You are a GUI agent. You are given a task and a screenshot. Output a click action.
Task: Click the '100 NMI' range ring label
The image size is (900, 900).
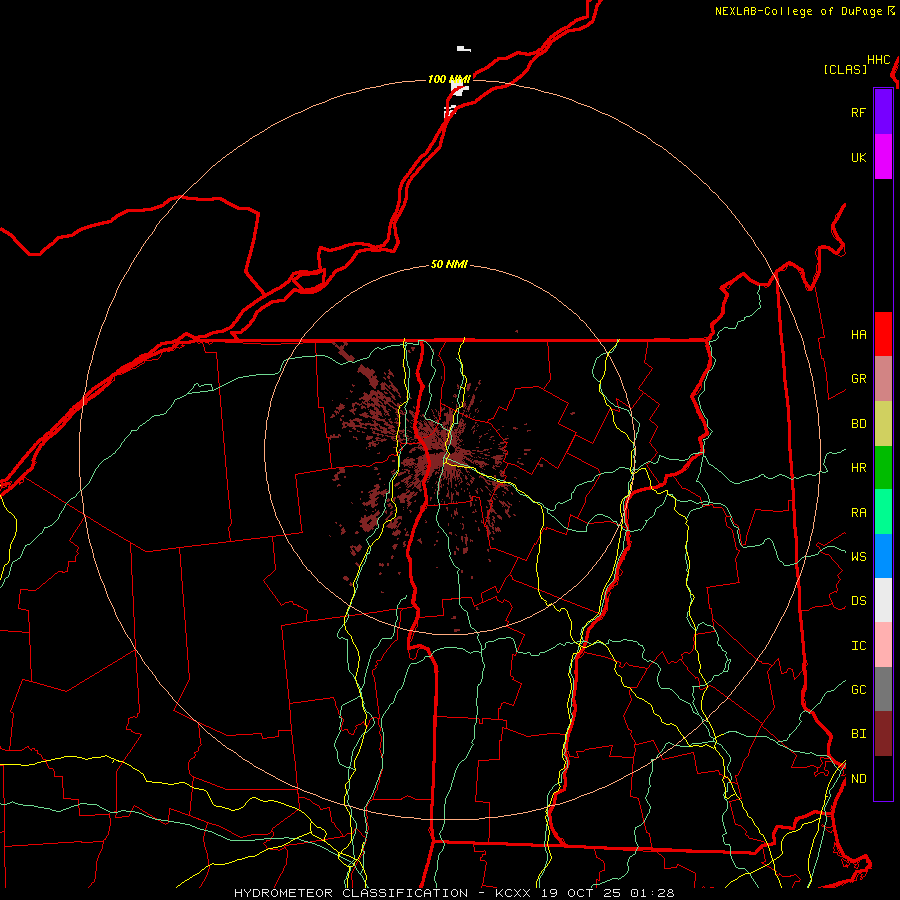click(449, 79)
